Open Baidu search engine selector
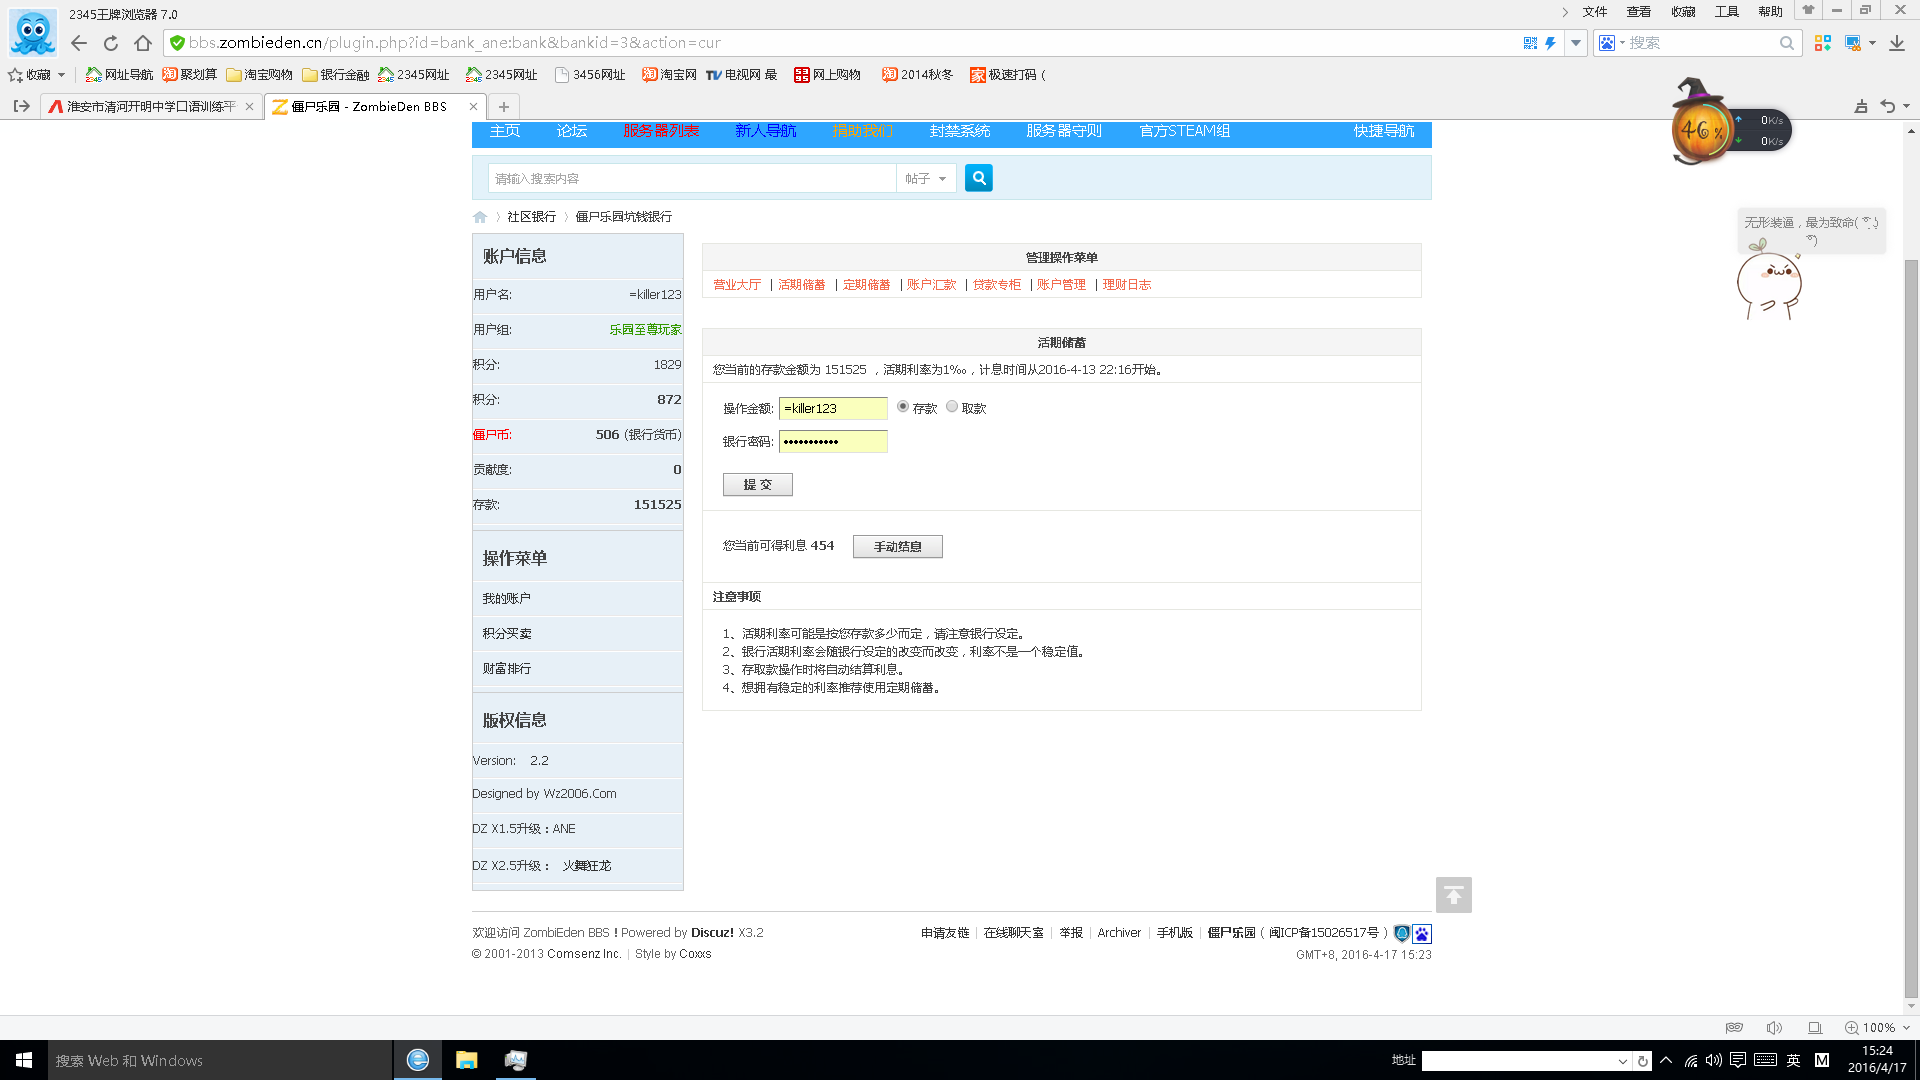Screen dimensions: 1920x1080 tap(1611, 43)
